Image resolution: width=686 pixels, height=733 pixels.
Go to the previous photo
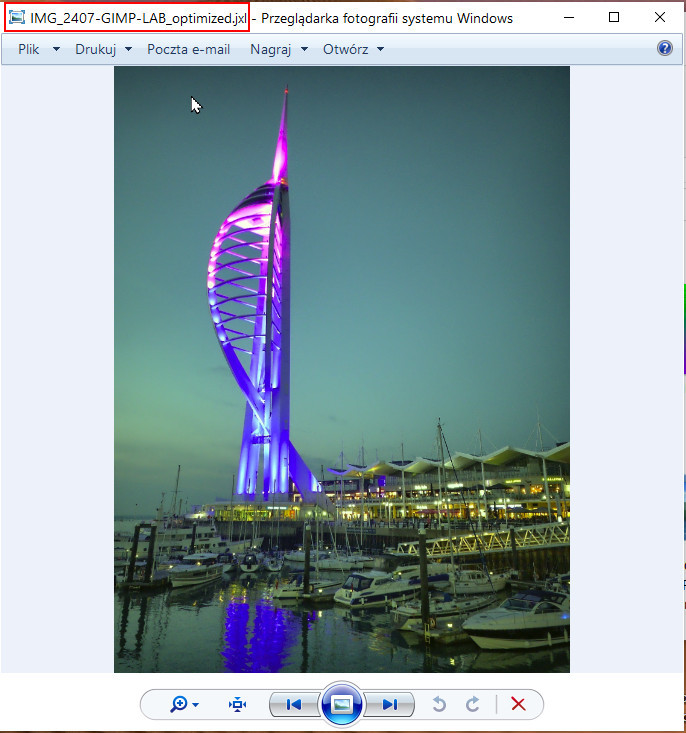[294, 704]
